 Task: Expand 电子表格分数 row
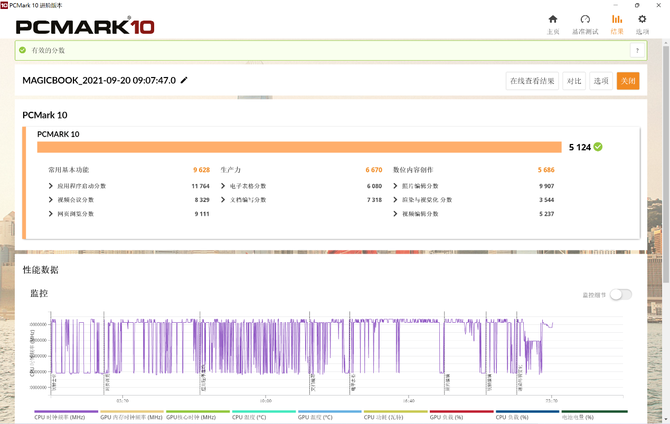[222, 186]
